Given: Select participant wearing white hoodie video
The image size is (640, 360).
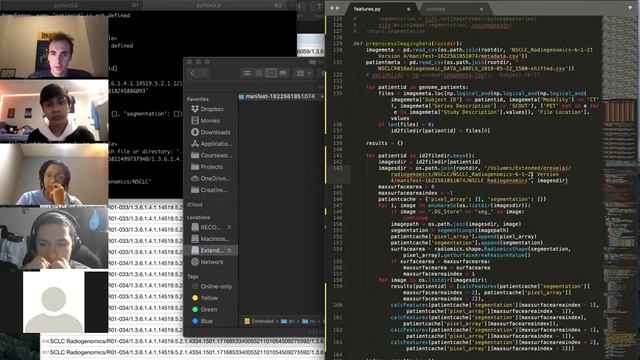Looking at the screenshot, I should [x=54, y=111].
